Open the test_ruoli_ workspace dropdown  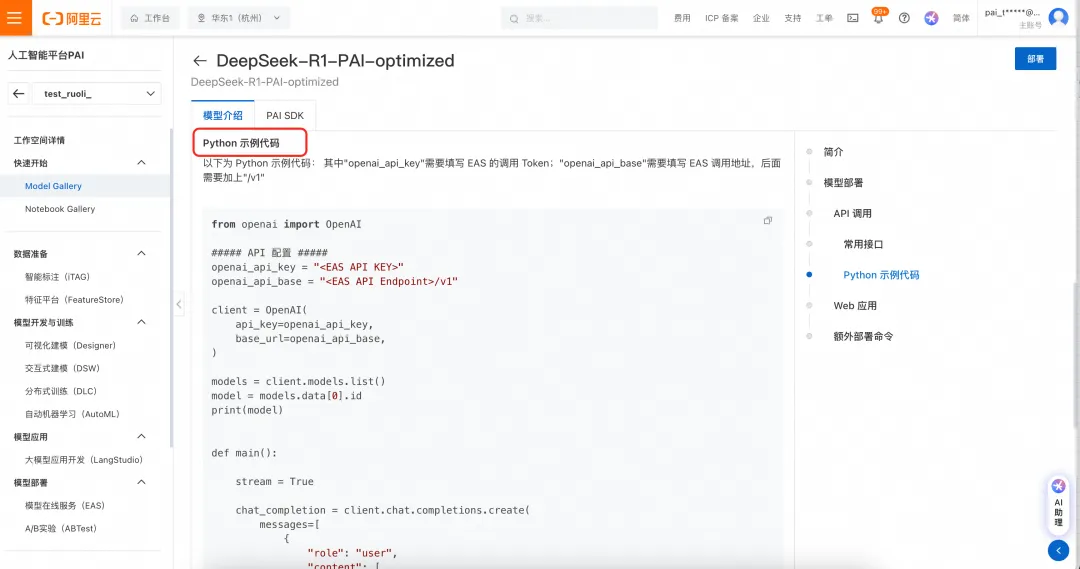tap(97, 94)
